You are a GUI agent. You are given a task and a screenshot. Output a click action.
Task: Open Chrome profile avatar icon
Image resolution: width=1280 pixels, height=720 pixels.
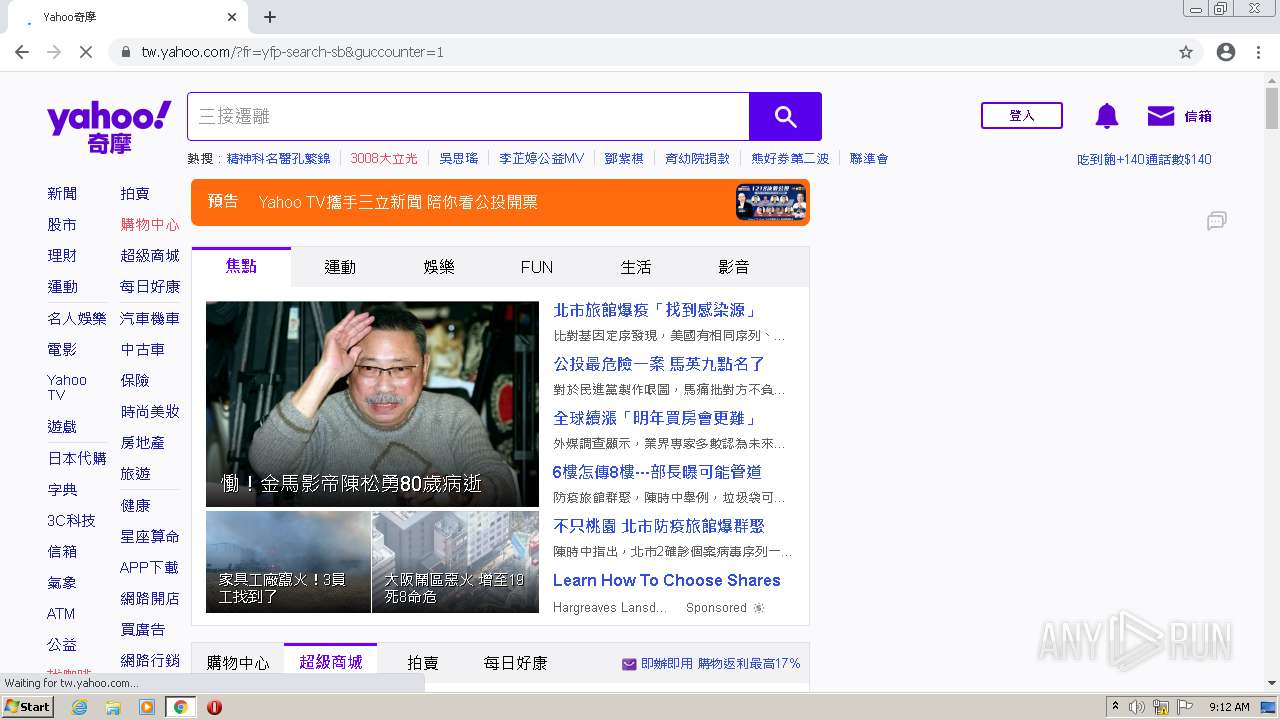pyautogui.click(x=1226, y=52)
